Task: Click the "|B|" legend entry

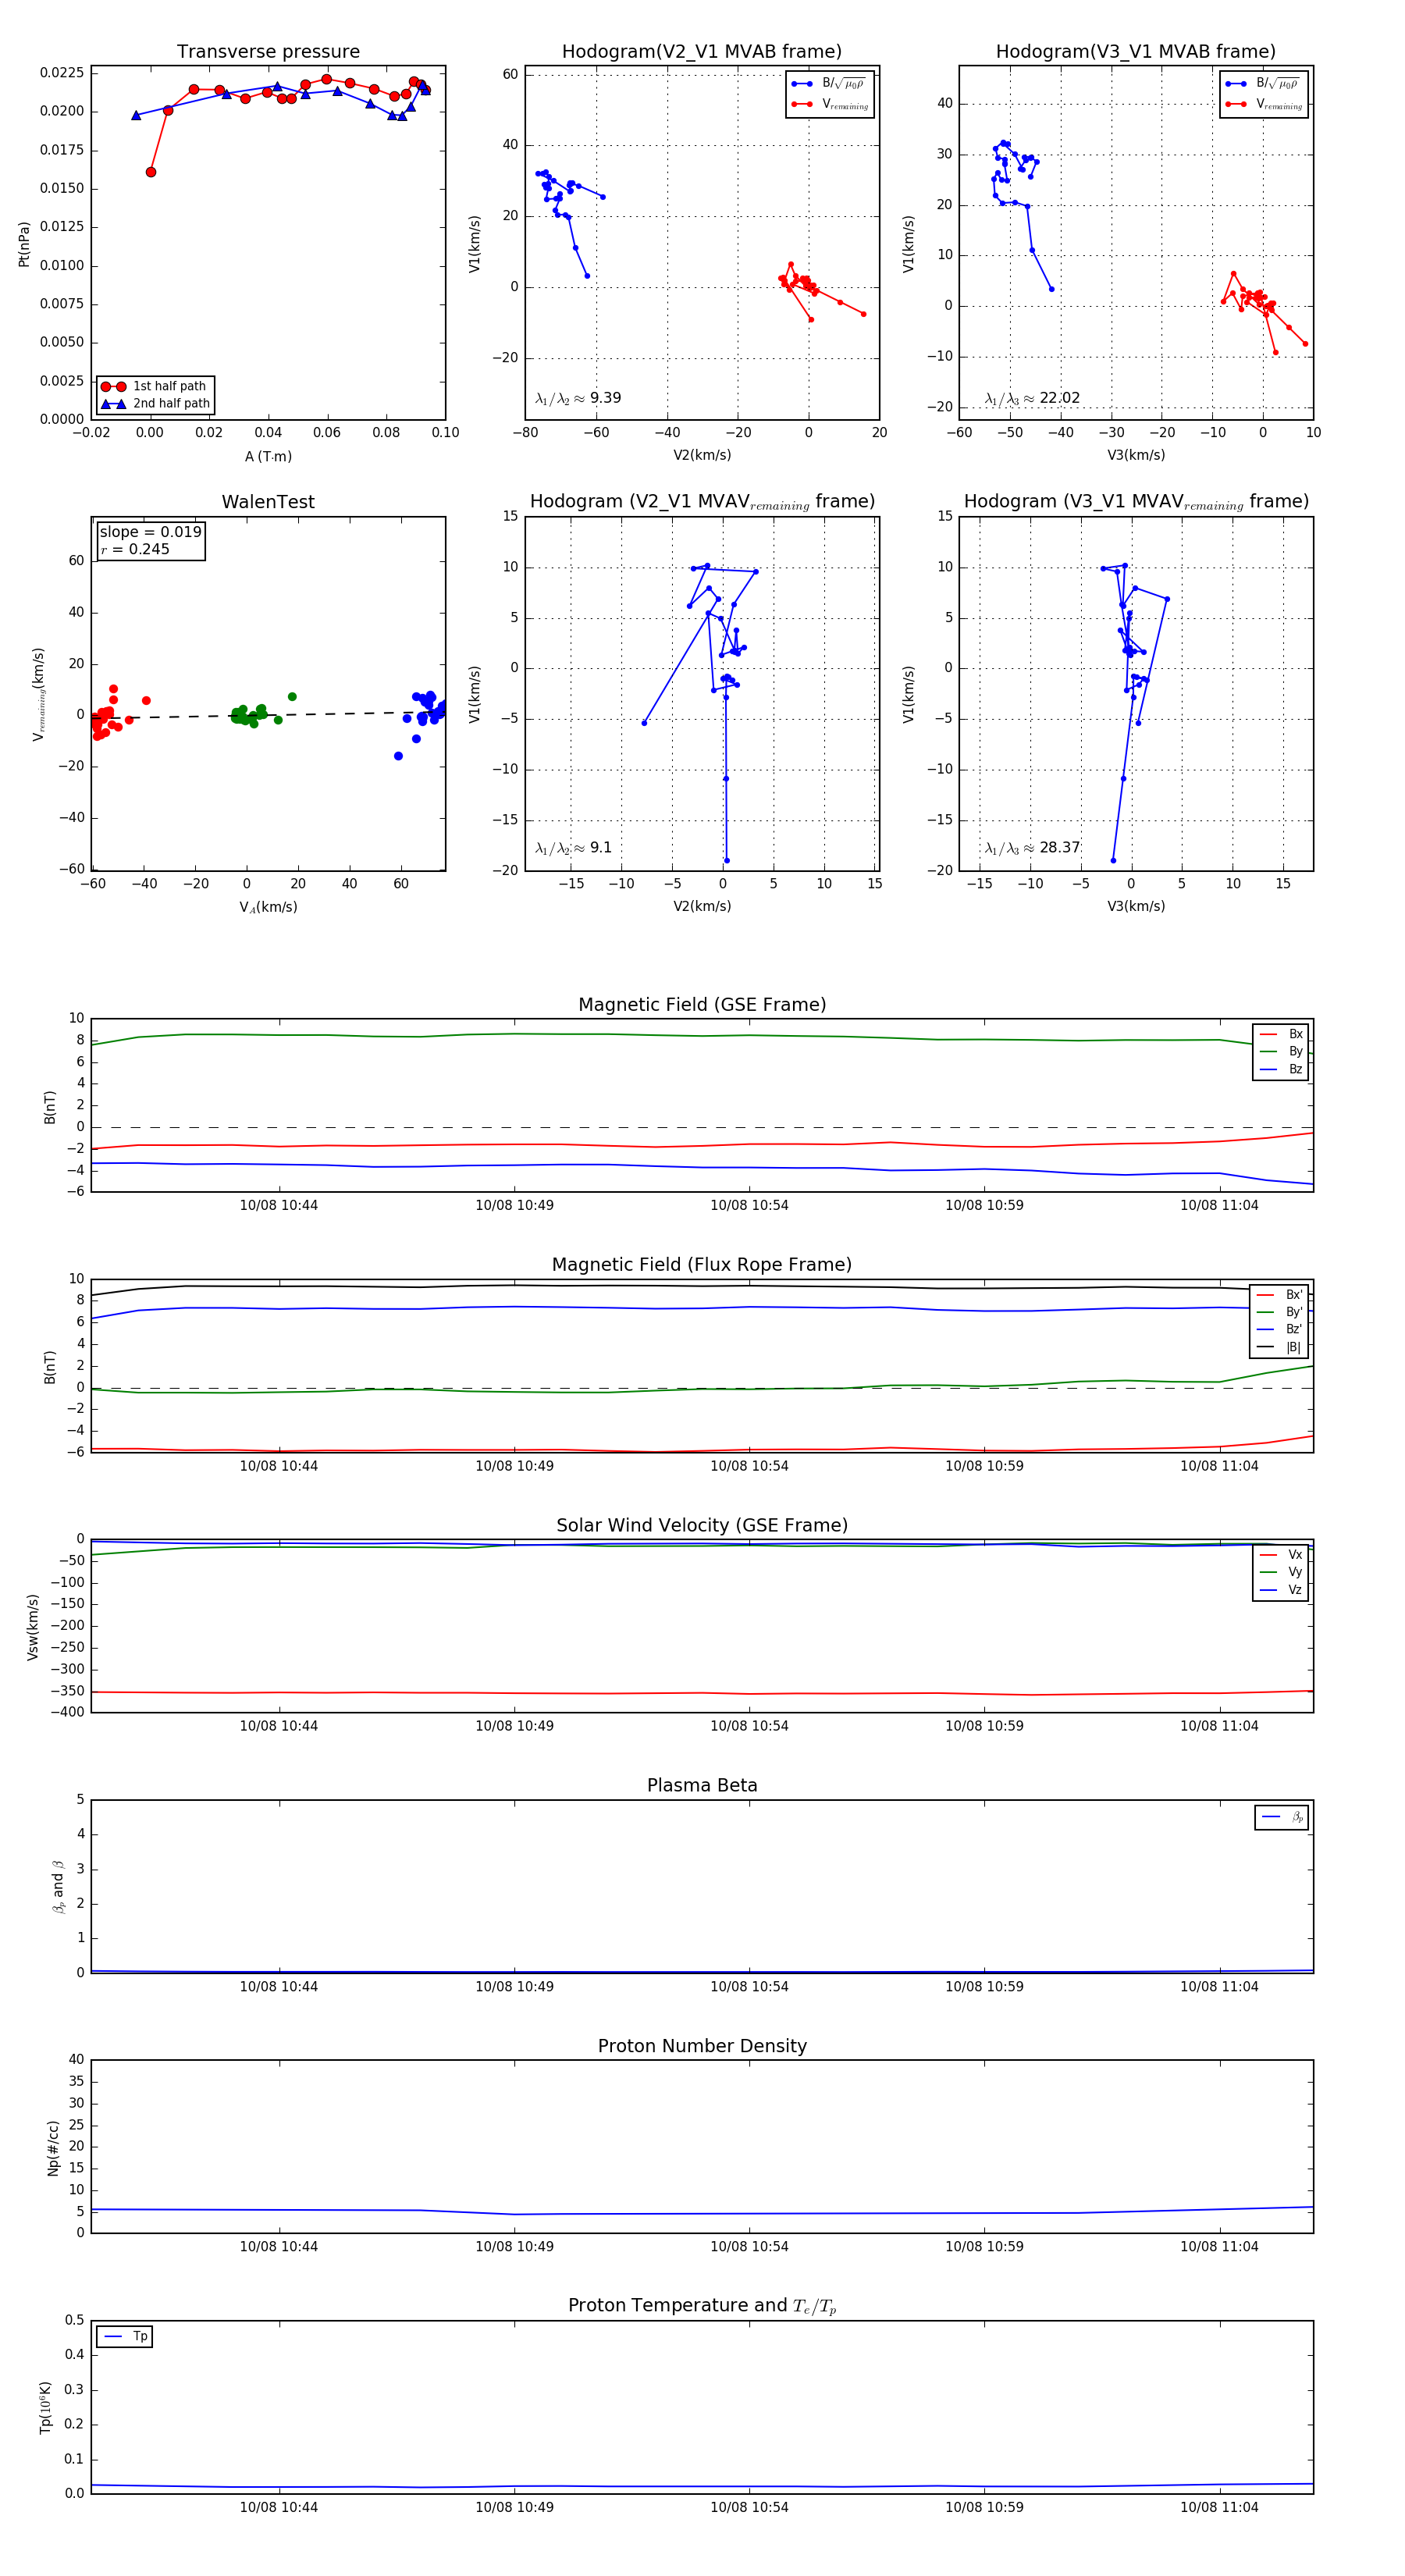Action: pos(1279,1347)
